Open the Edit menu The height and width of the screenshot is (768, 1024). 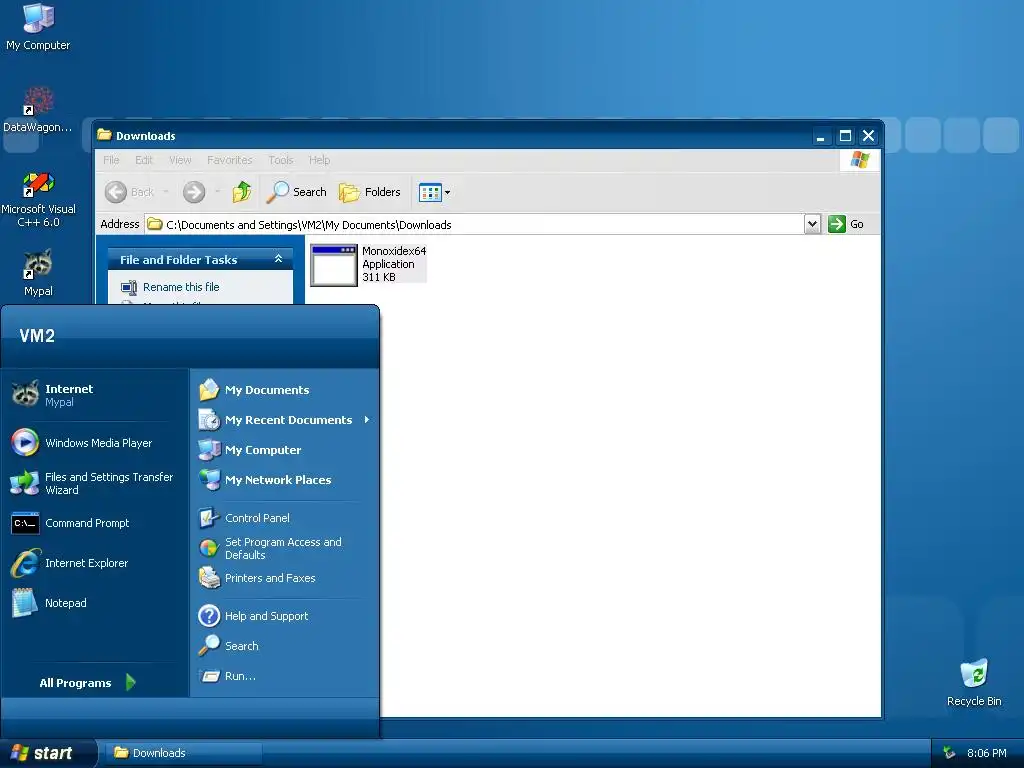144,160
